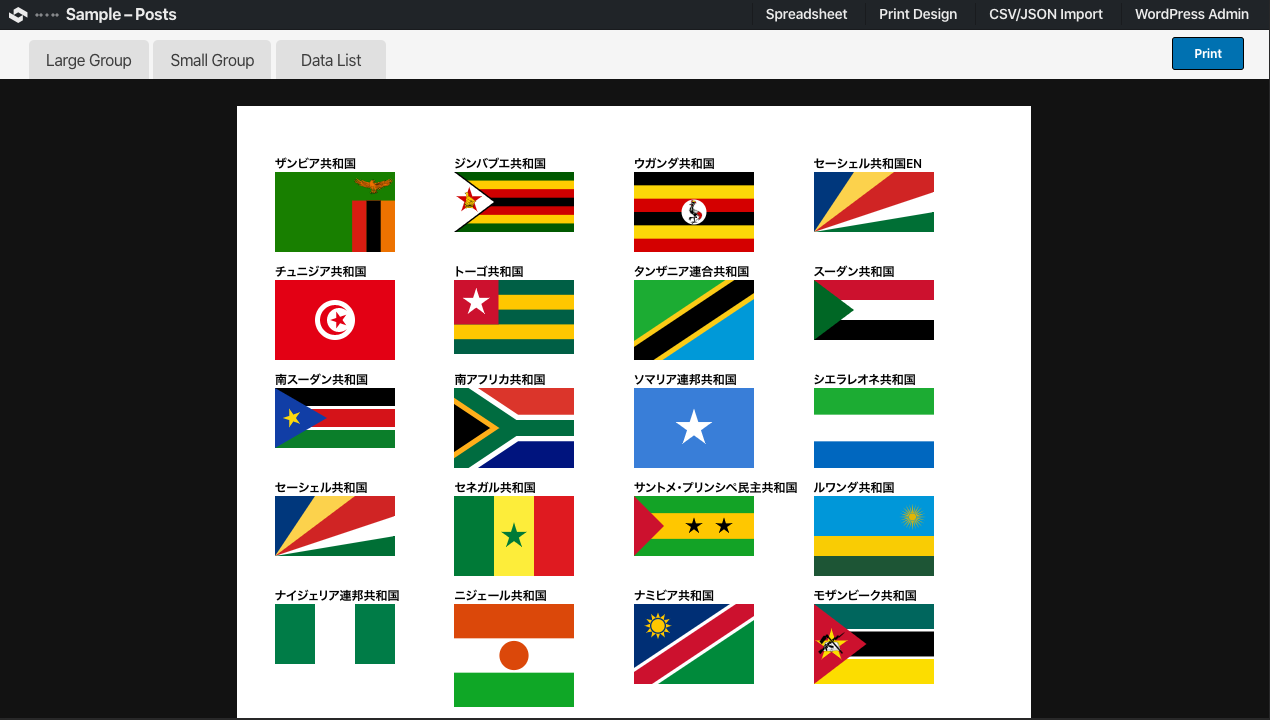Switch to the Small Group tab
Image resolution: width=1270 pixels, height=720 pixels.
tap(212, 60)
